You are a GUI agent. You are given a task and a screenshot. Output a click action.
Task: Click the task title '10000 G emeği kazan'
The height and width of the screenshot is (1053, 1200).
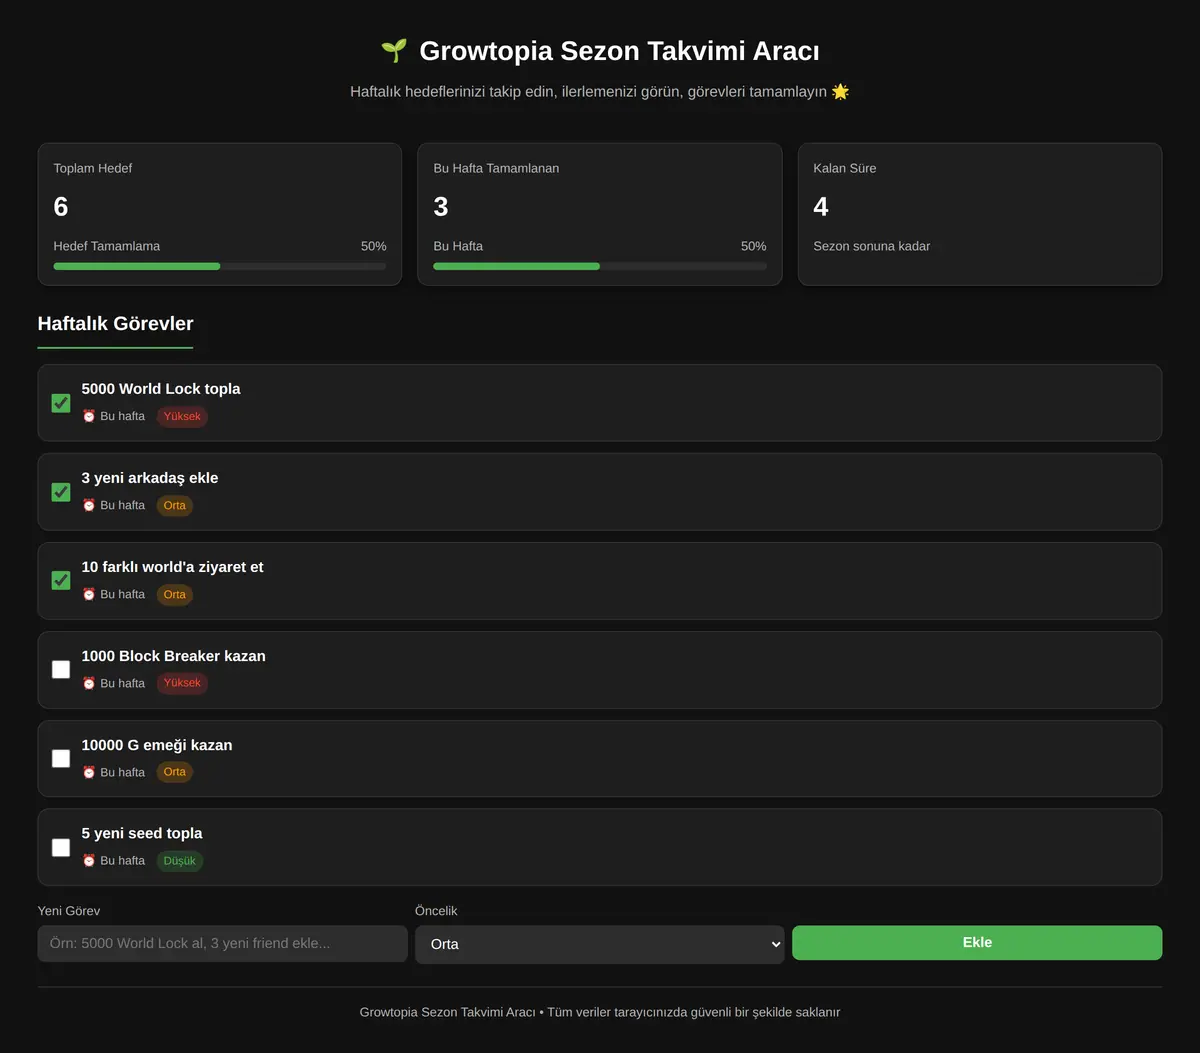(x=157, y=745)
